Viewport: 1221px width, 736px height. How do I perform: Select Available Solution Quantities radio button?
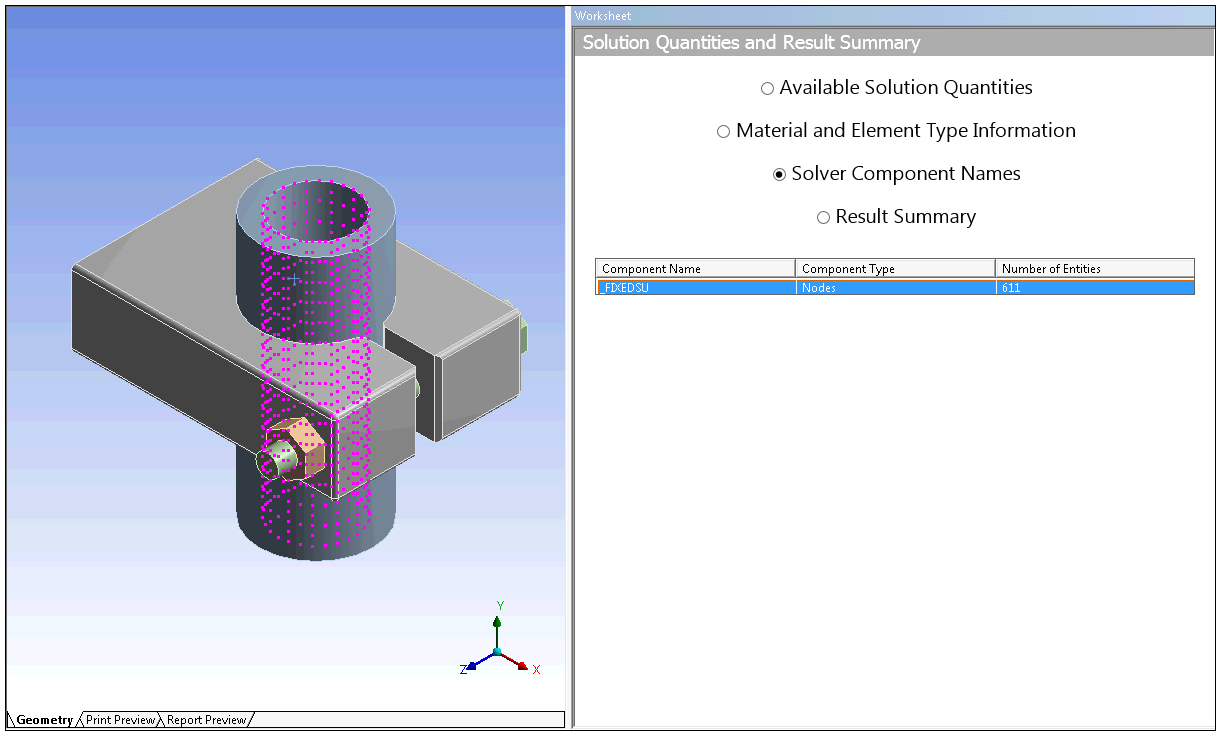click(767, 88)
